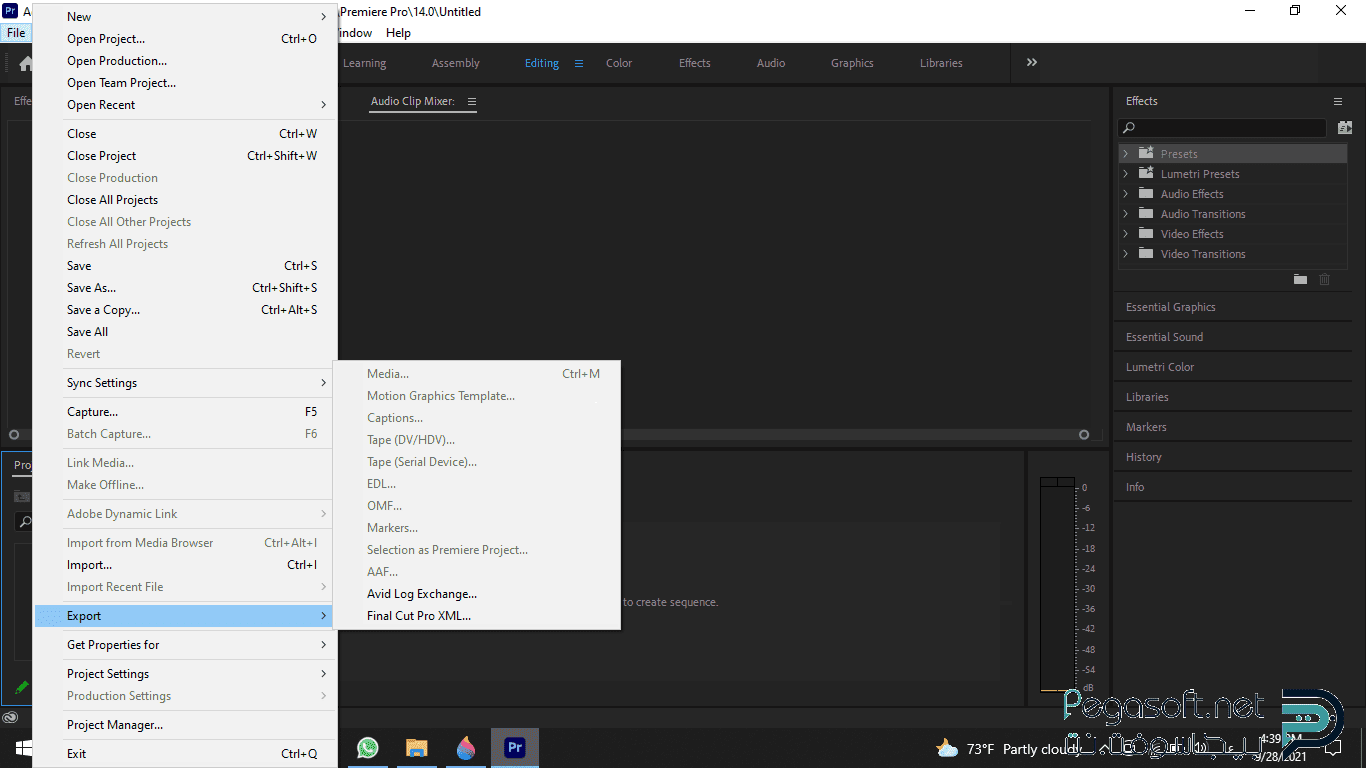This screenshot has height=768, width=1366.
Task: Click the workspace overflow double-chevron icon
Action: click(1032, 62)
